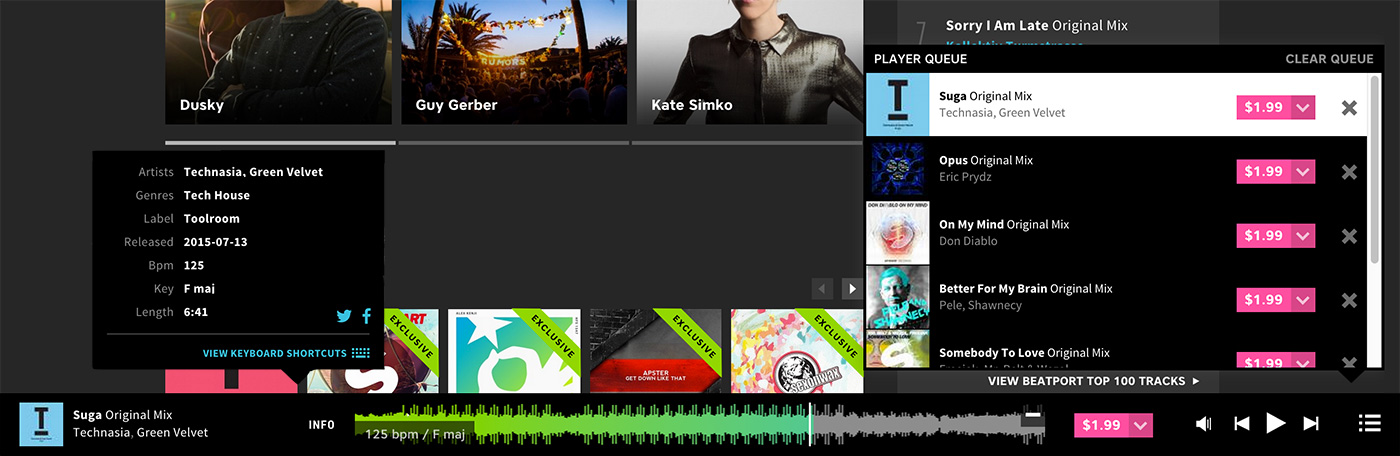The height and width of the screenshot is (456, 1400).
Task: Select release date 2015-07-13
Action: (215, 242)
